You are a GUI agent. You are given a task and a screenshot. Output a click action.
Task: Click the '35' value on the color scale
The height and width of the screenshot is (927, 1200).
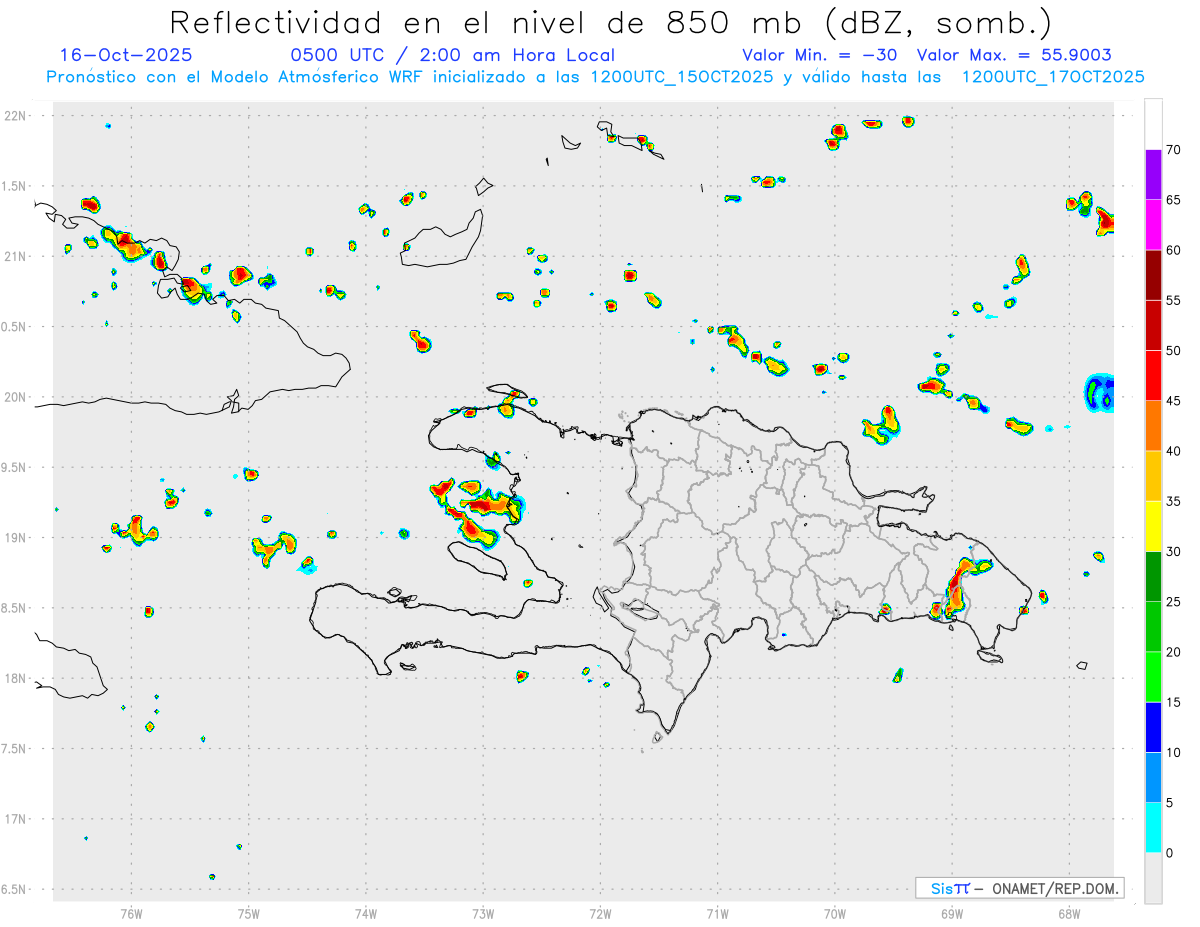click(1174, 501)
